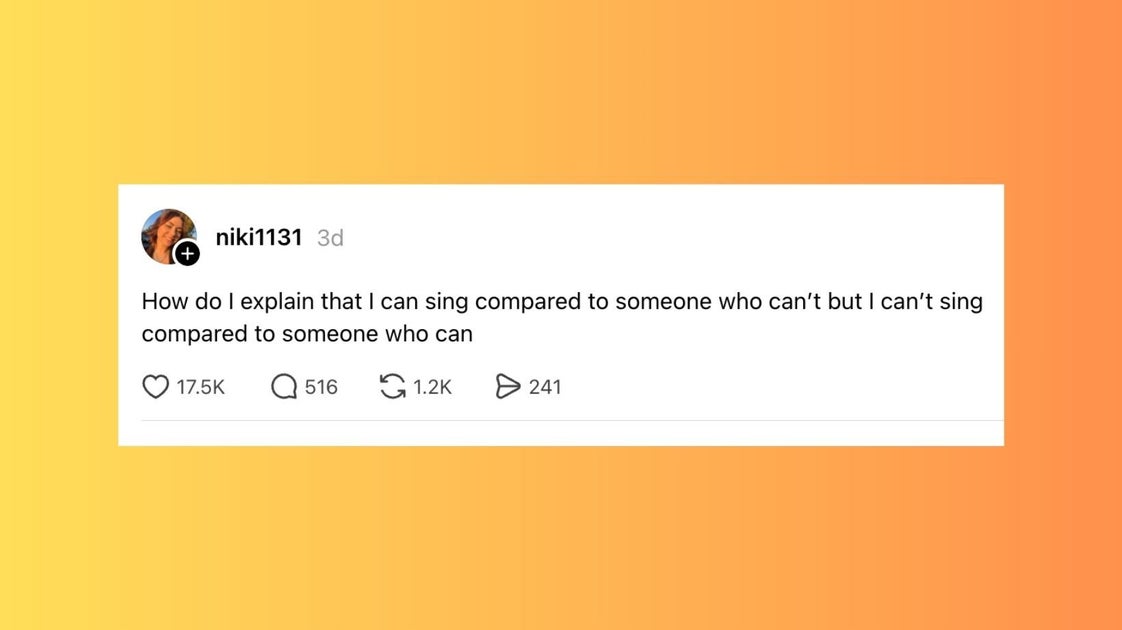
Task: Follow niki1131 with the plus badge
Action: tap(187, 254)
